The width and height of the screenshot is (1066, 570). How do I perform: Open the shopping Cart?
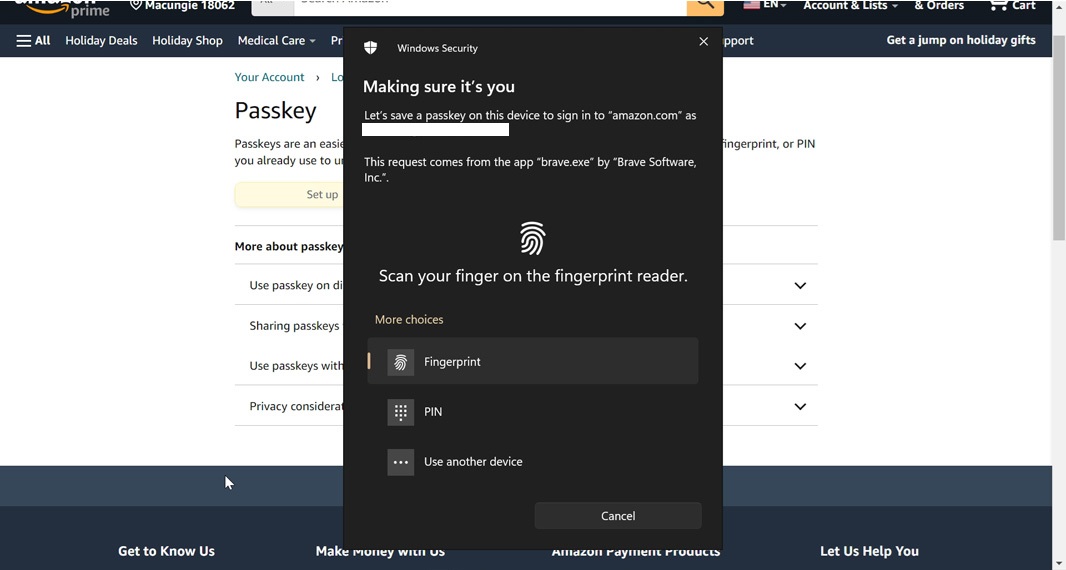coord(1011,6)
